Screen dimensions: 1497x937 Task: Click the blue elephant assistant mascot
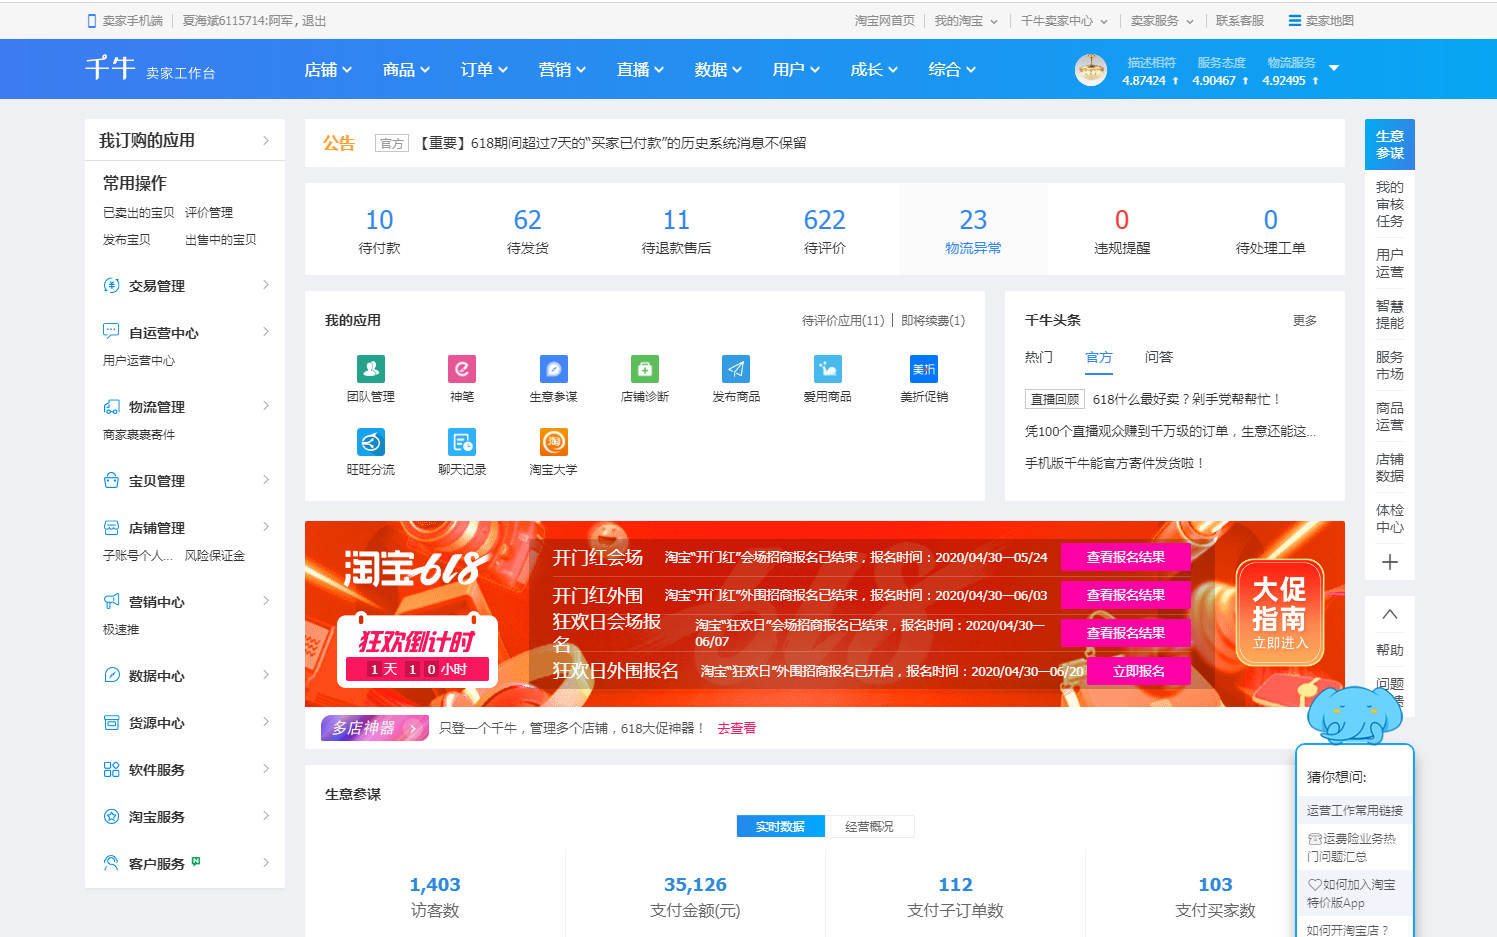tap(1355, 715)
